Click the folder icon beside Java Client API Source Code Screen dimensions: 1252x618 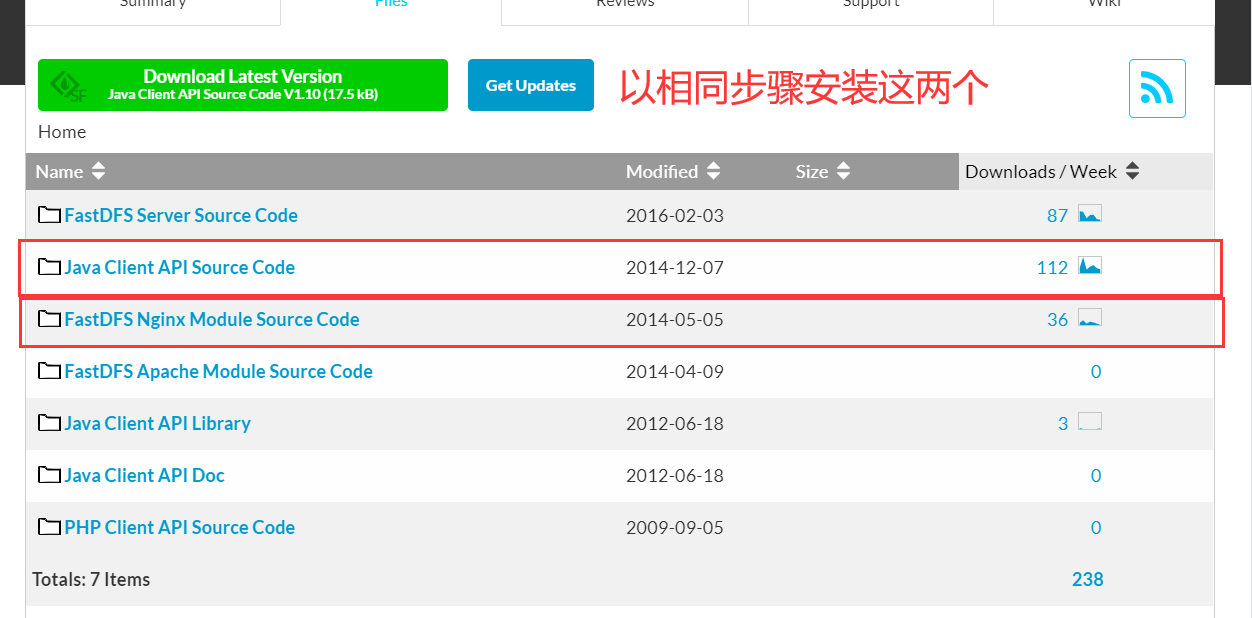(x=49, y=266)
